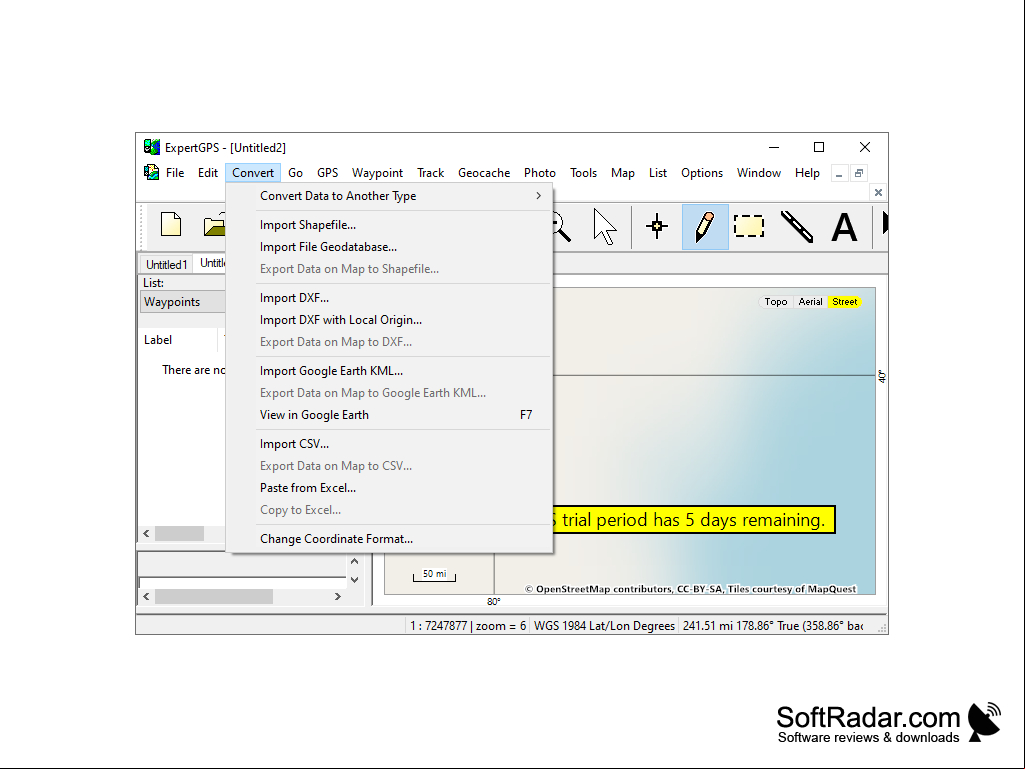Choose Import CSV option

[390, 443]
